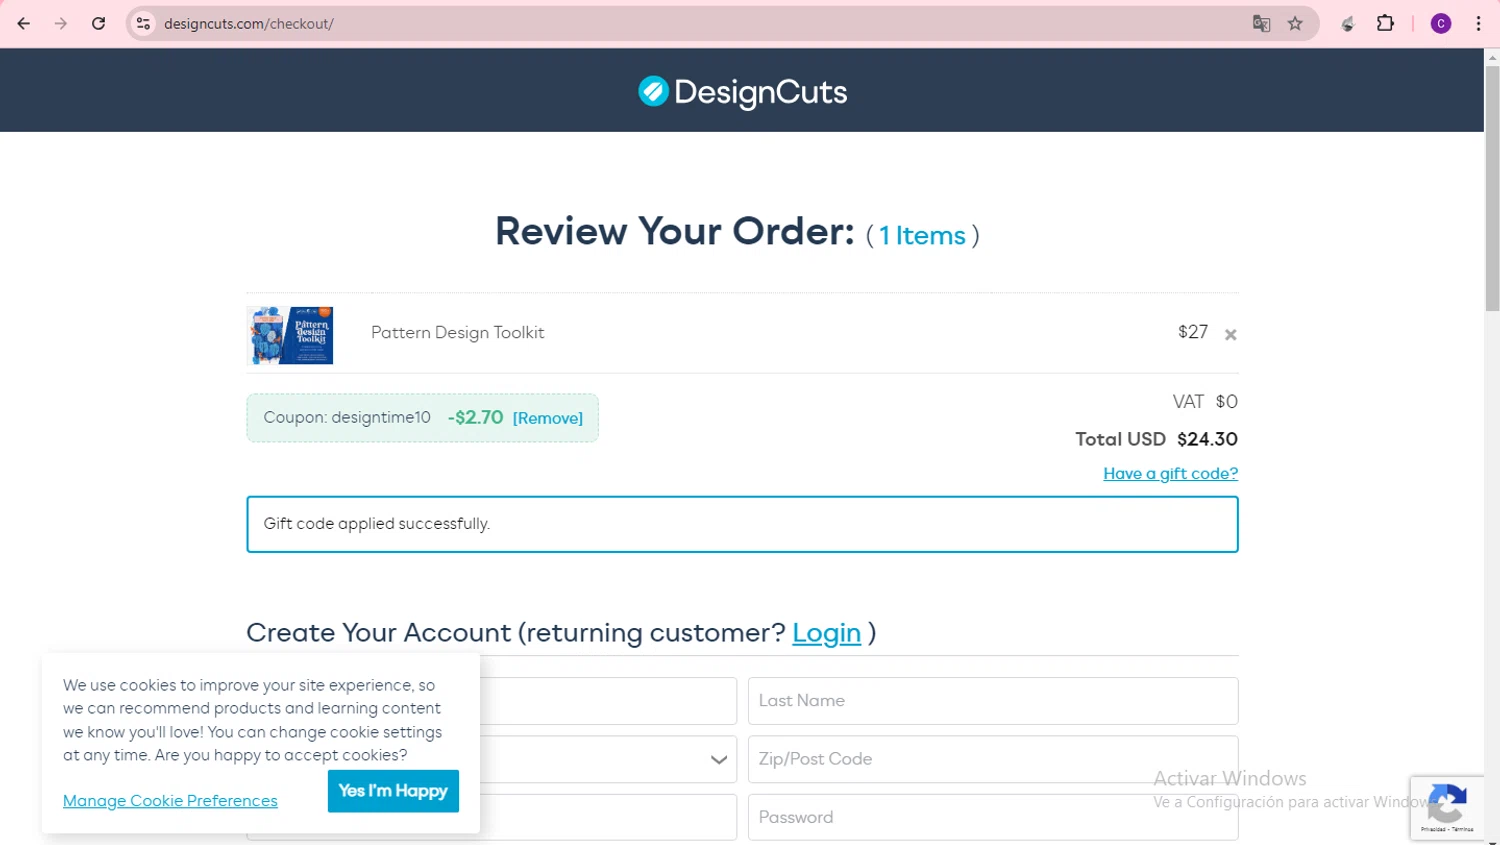The width and height of the screenshot is (1500, 845).
Task: Click the reCAPTCHA badge
Action: coord(1447,807)
